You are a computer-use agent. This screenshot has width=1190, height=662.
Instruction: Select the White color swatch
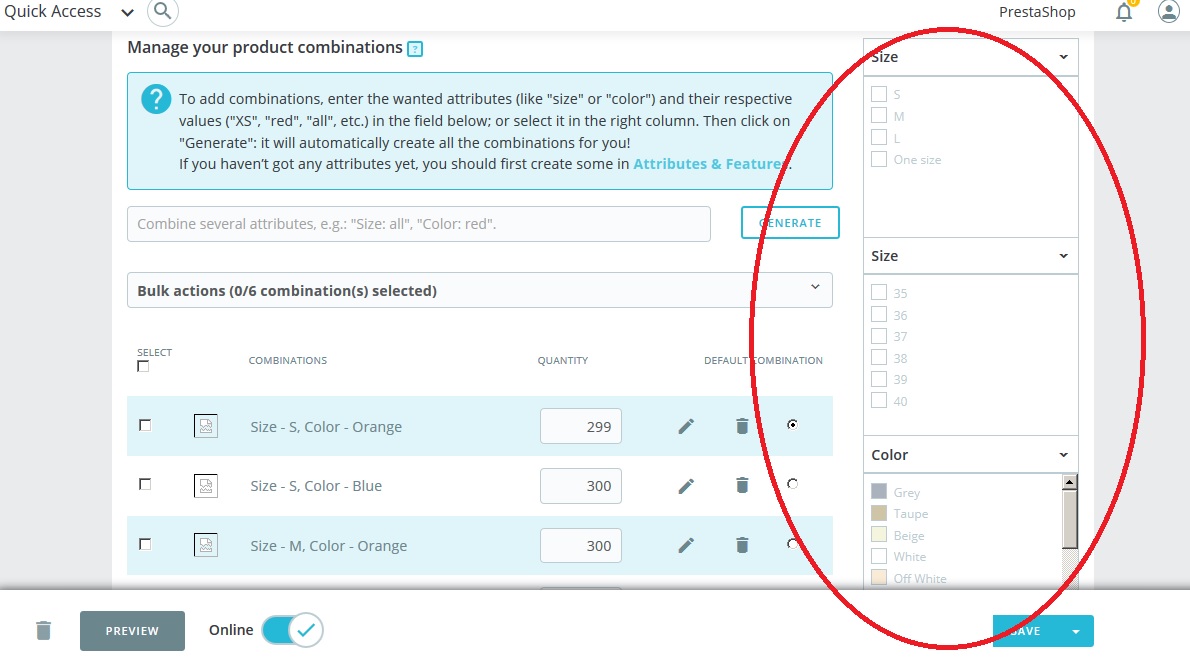click(x=879, y=556)
